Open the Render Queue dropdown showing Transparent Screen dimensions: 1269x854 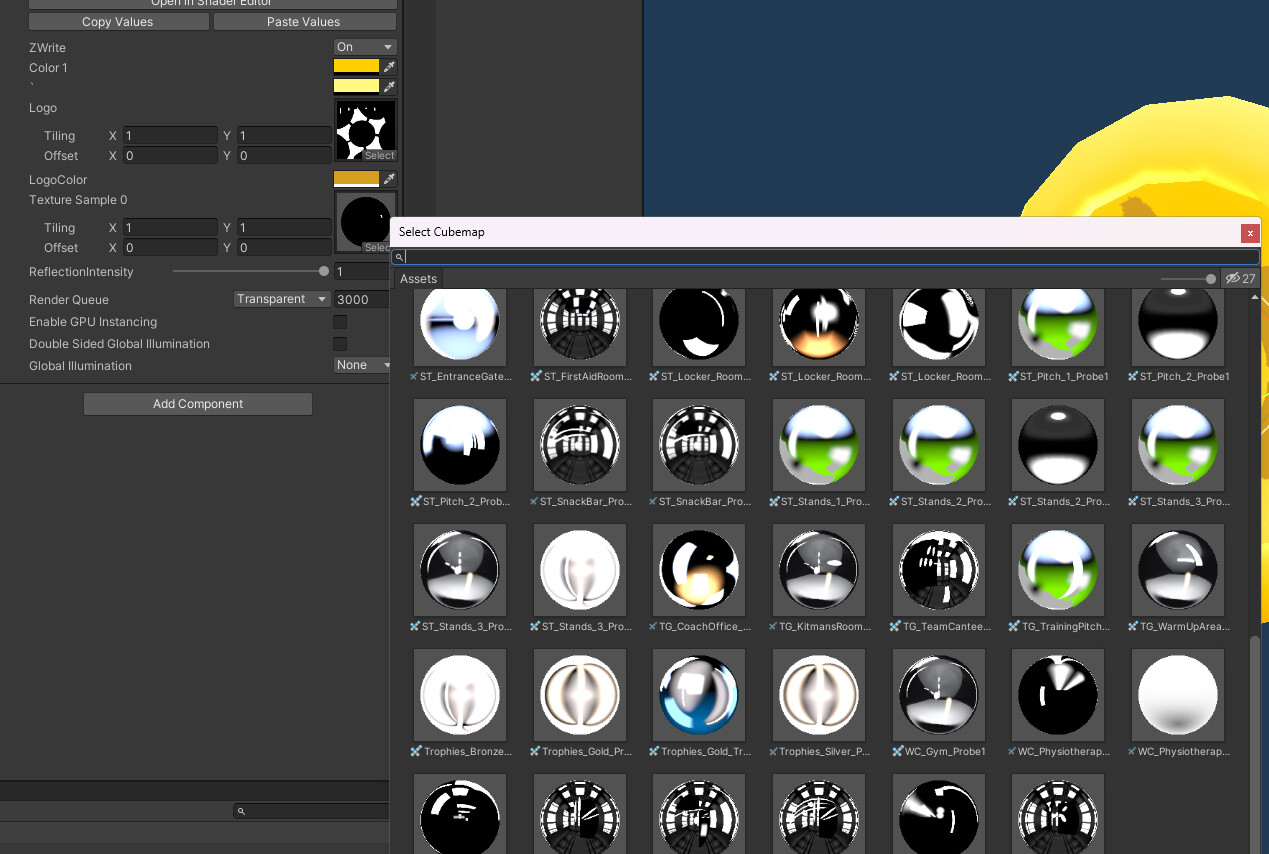click(281, 299)
